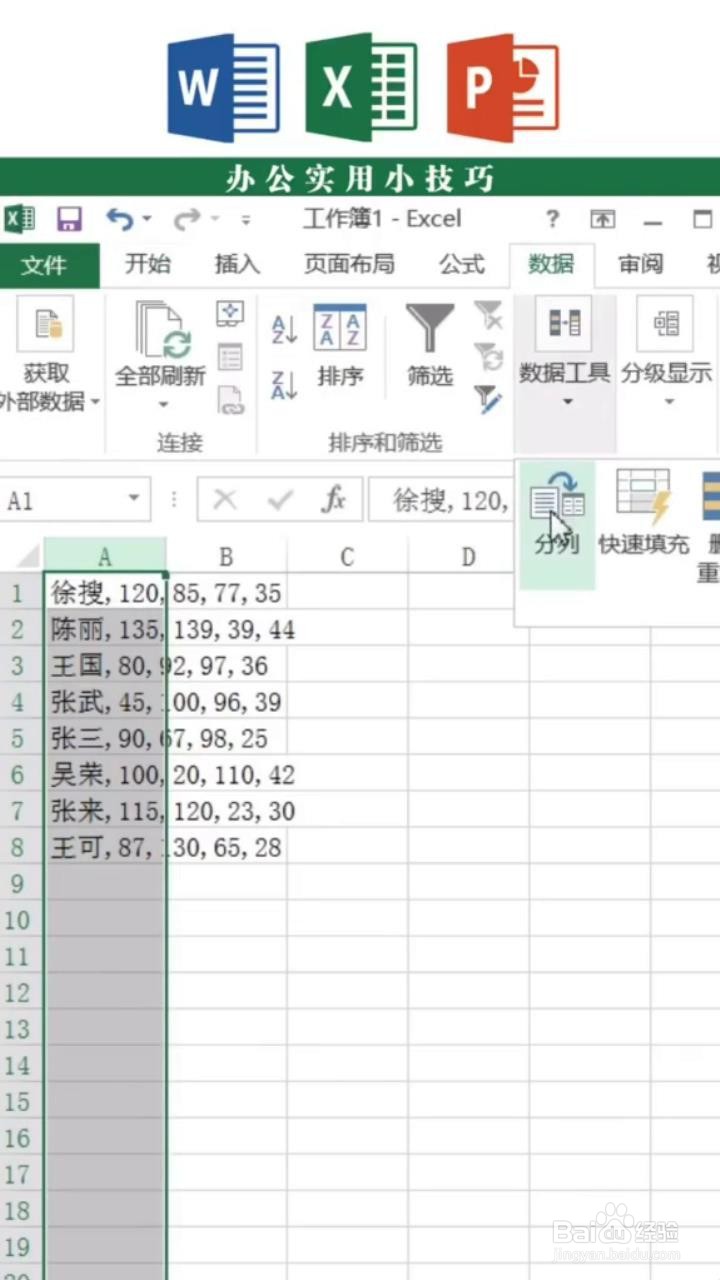The width and height of the screenshot is (720, 1280).
Task: Click the Edit Links icon in 连接 group
Action: (231, 400)
